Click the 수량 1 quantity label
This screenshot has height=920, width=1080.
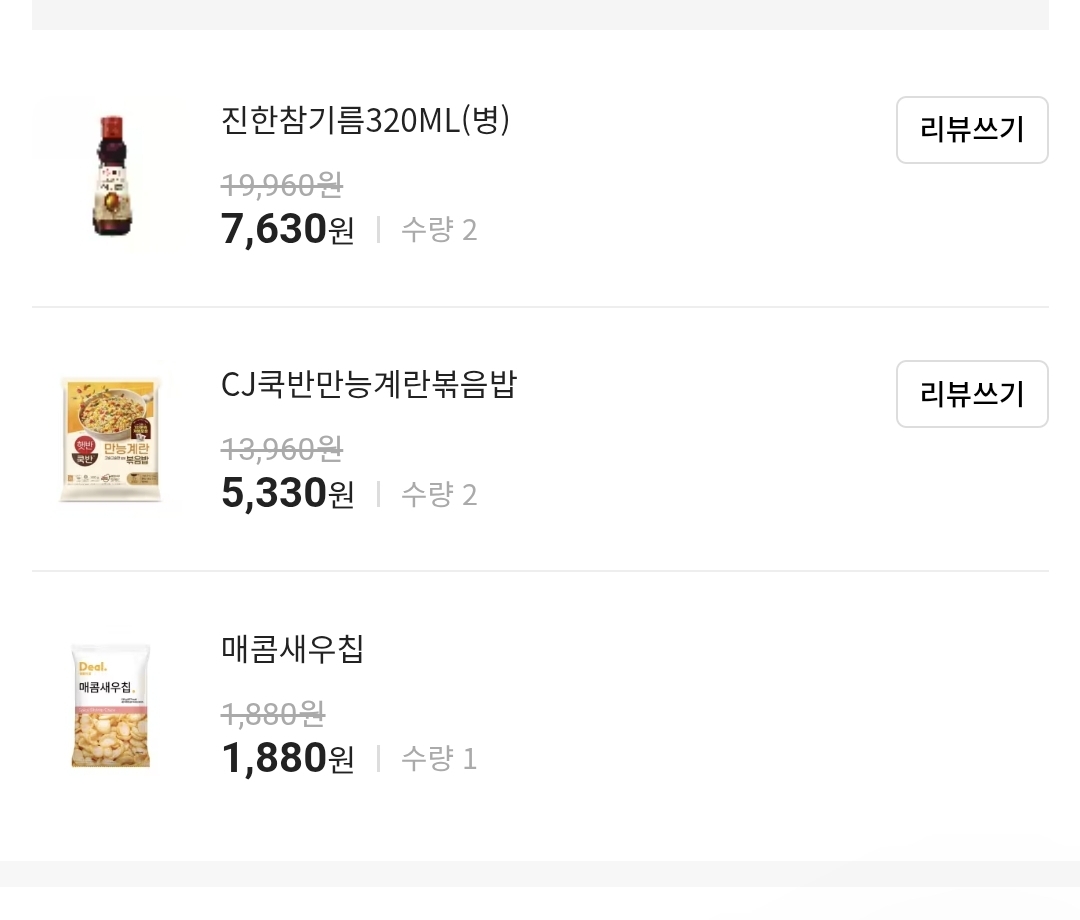tap(438, 759)
